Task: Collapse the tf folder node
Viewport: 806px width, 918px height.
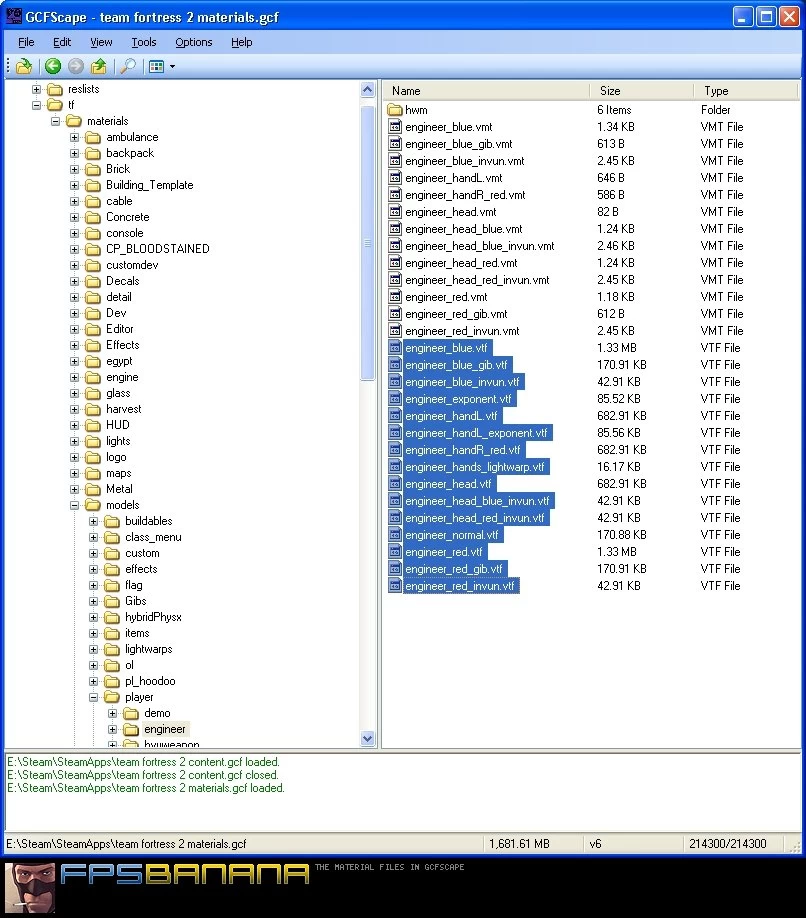Action: (36, 105)
